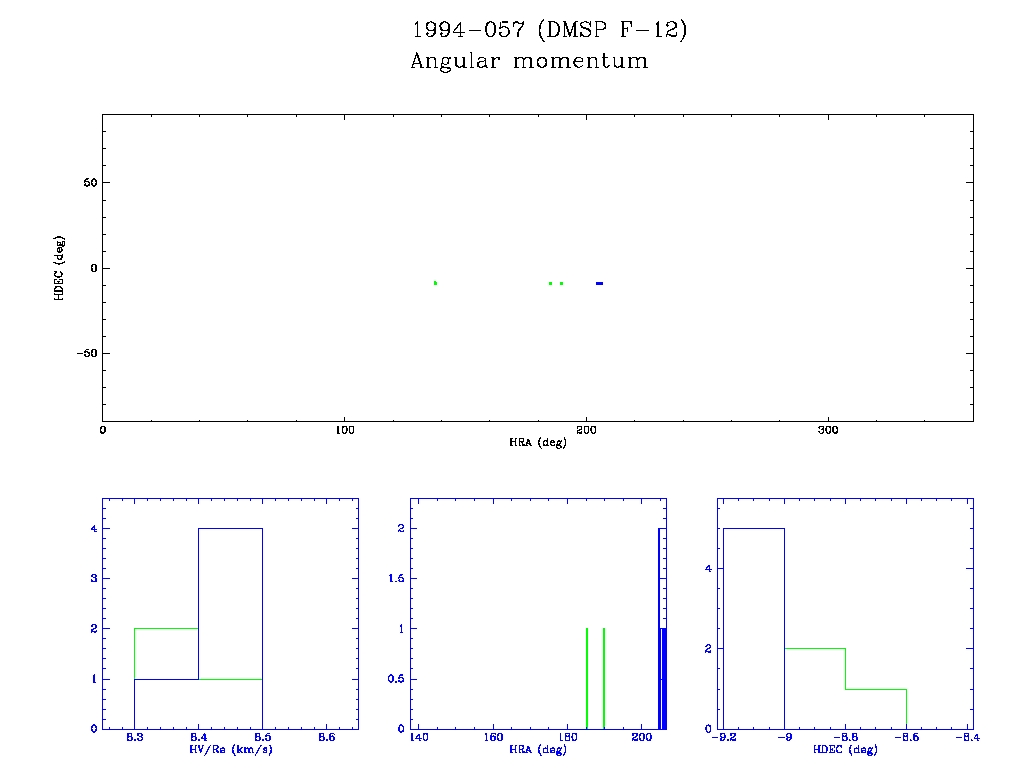The width and height of the screenshot is (1024, 768).
Task: Click the "160" tick label on the HRA histogram
Action: coord(493,738)
